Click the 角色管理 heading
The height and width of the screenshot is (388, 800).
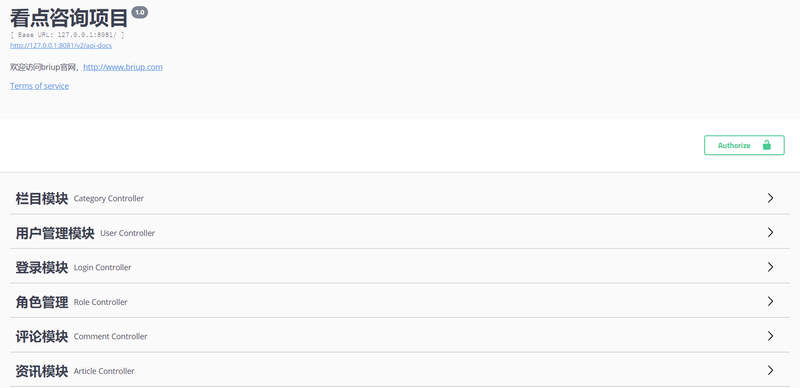point(42,302)
